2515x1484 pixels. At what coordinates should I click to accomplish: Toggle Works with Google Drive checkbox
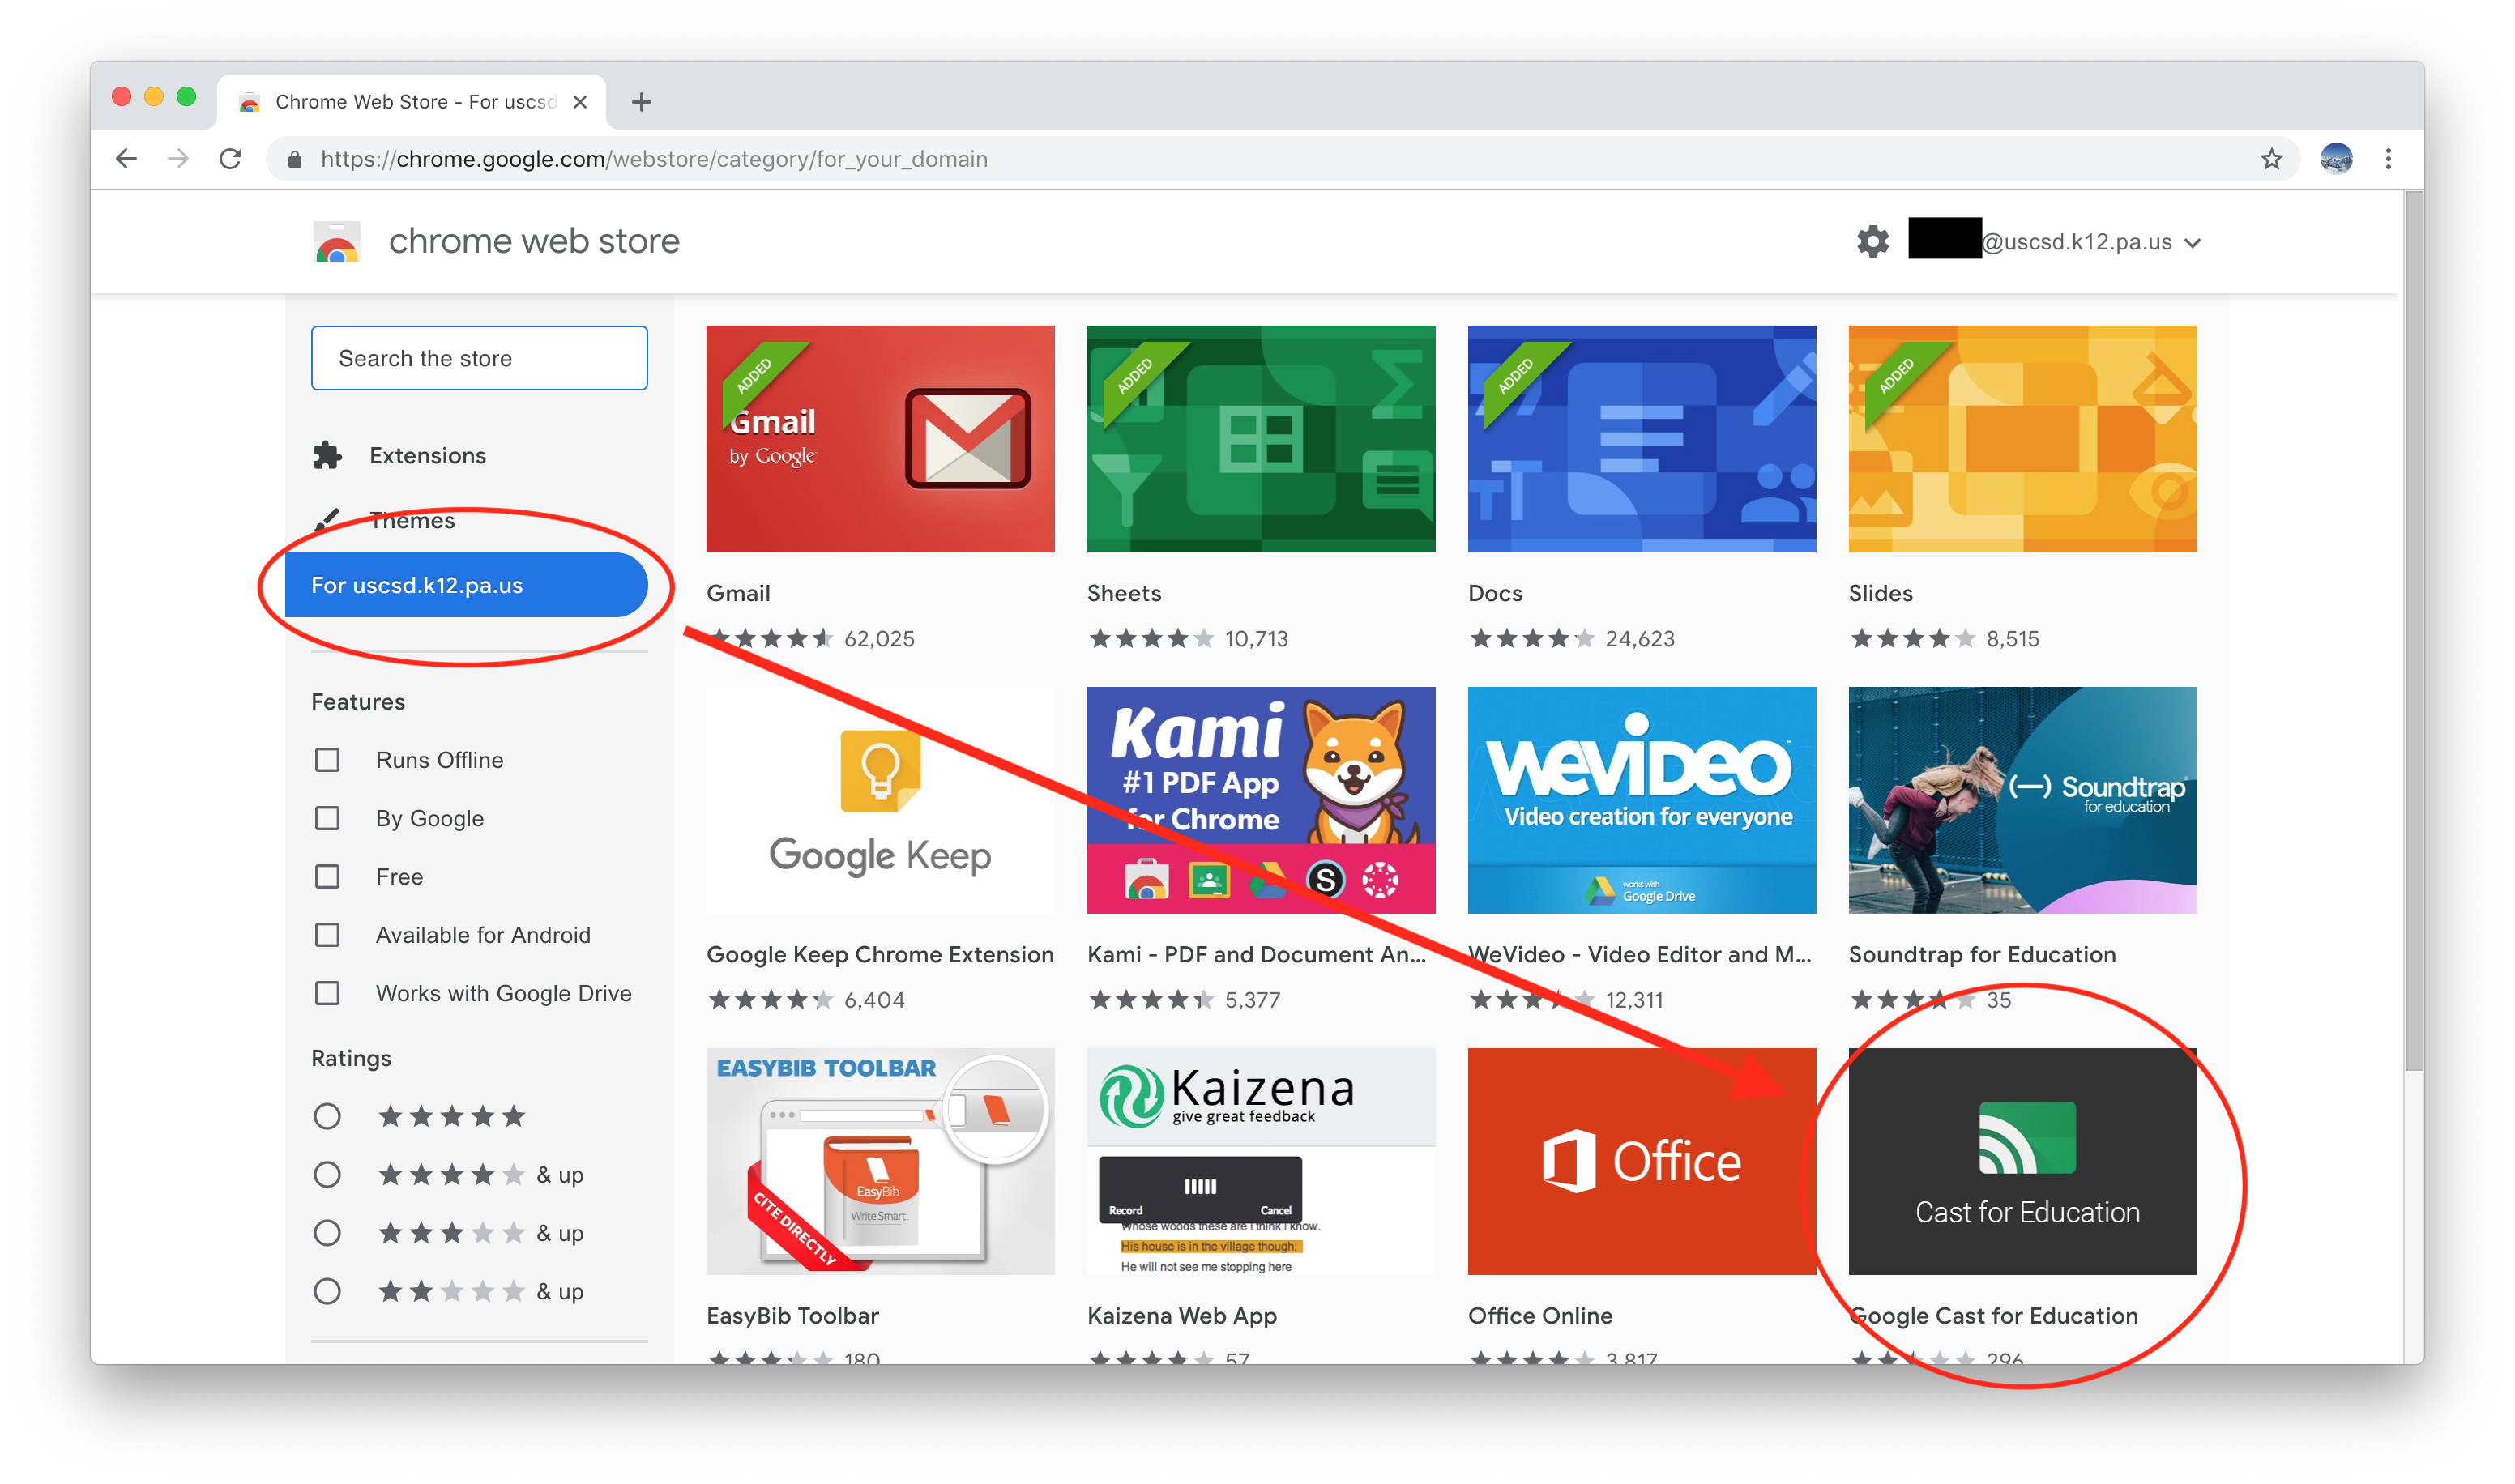327,993
